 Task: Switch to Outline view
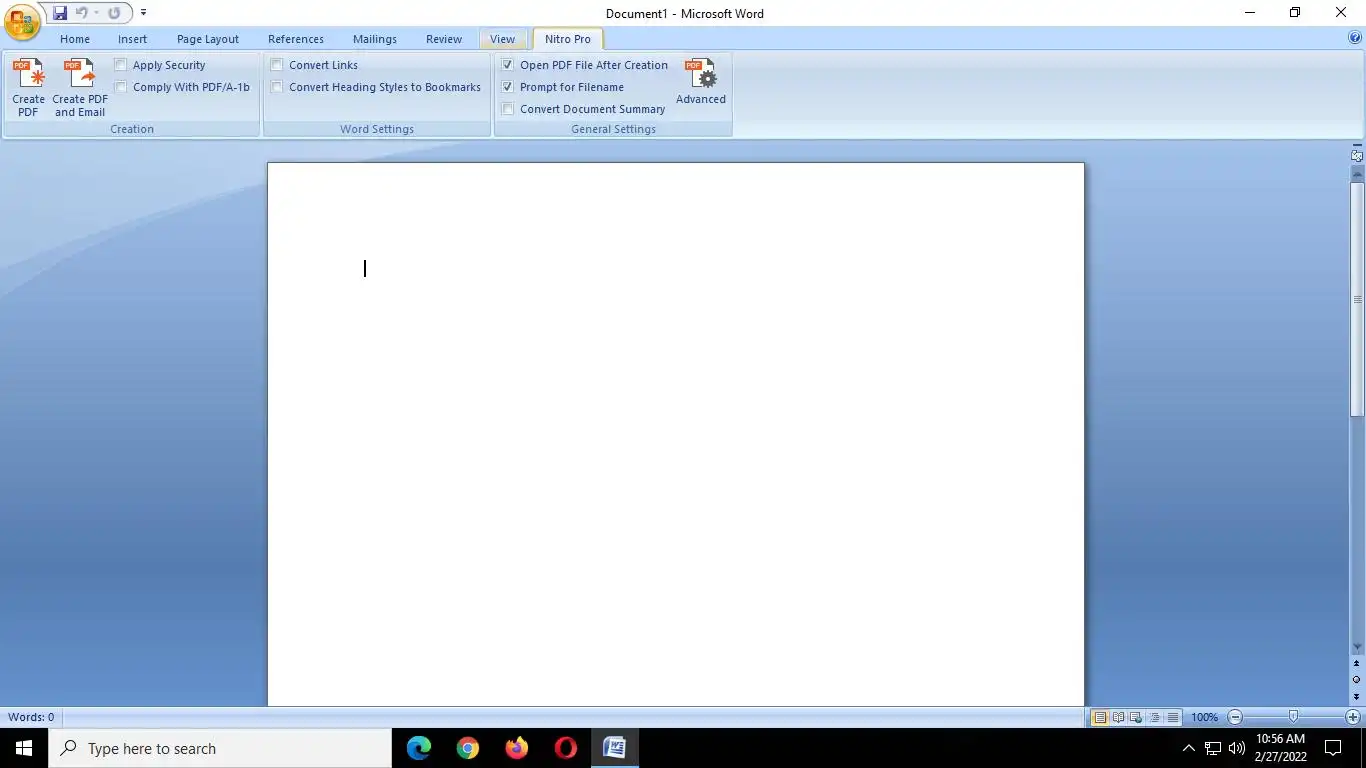tap(1154, 717)
